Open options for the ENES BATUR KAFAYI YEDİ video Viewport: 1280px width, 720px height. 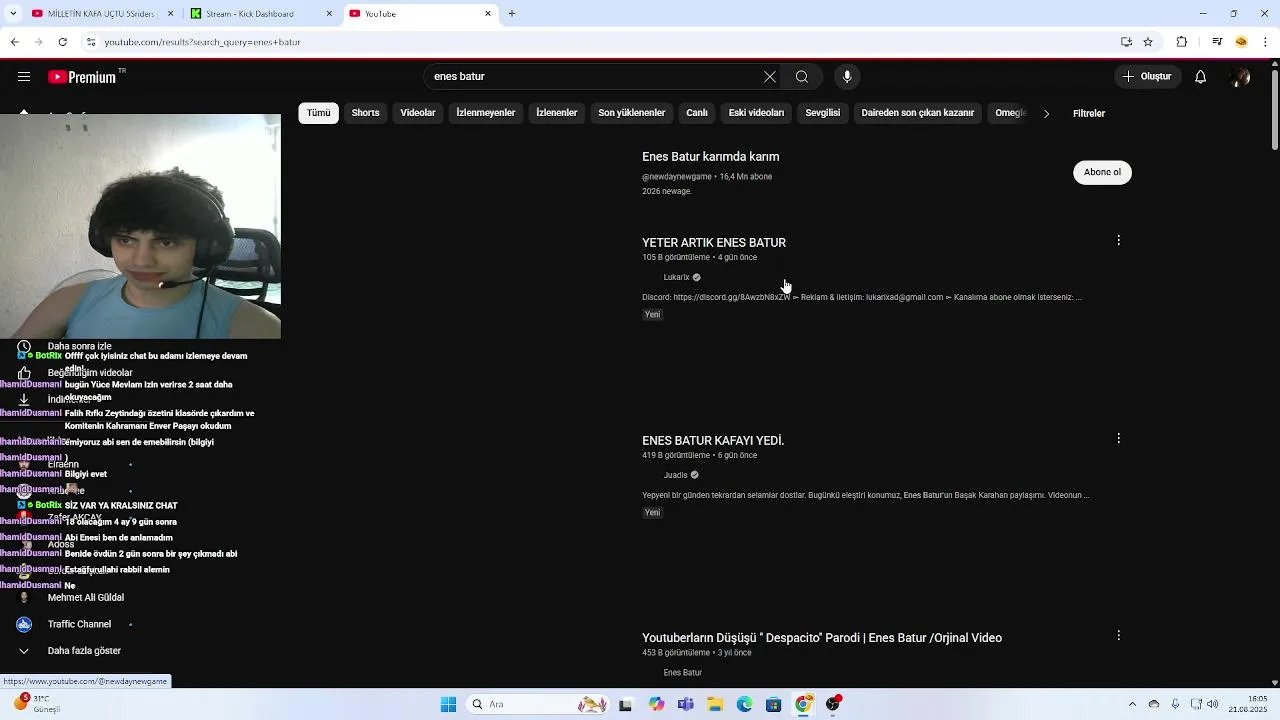[x=1118, y=438]
